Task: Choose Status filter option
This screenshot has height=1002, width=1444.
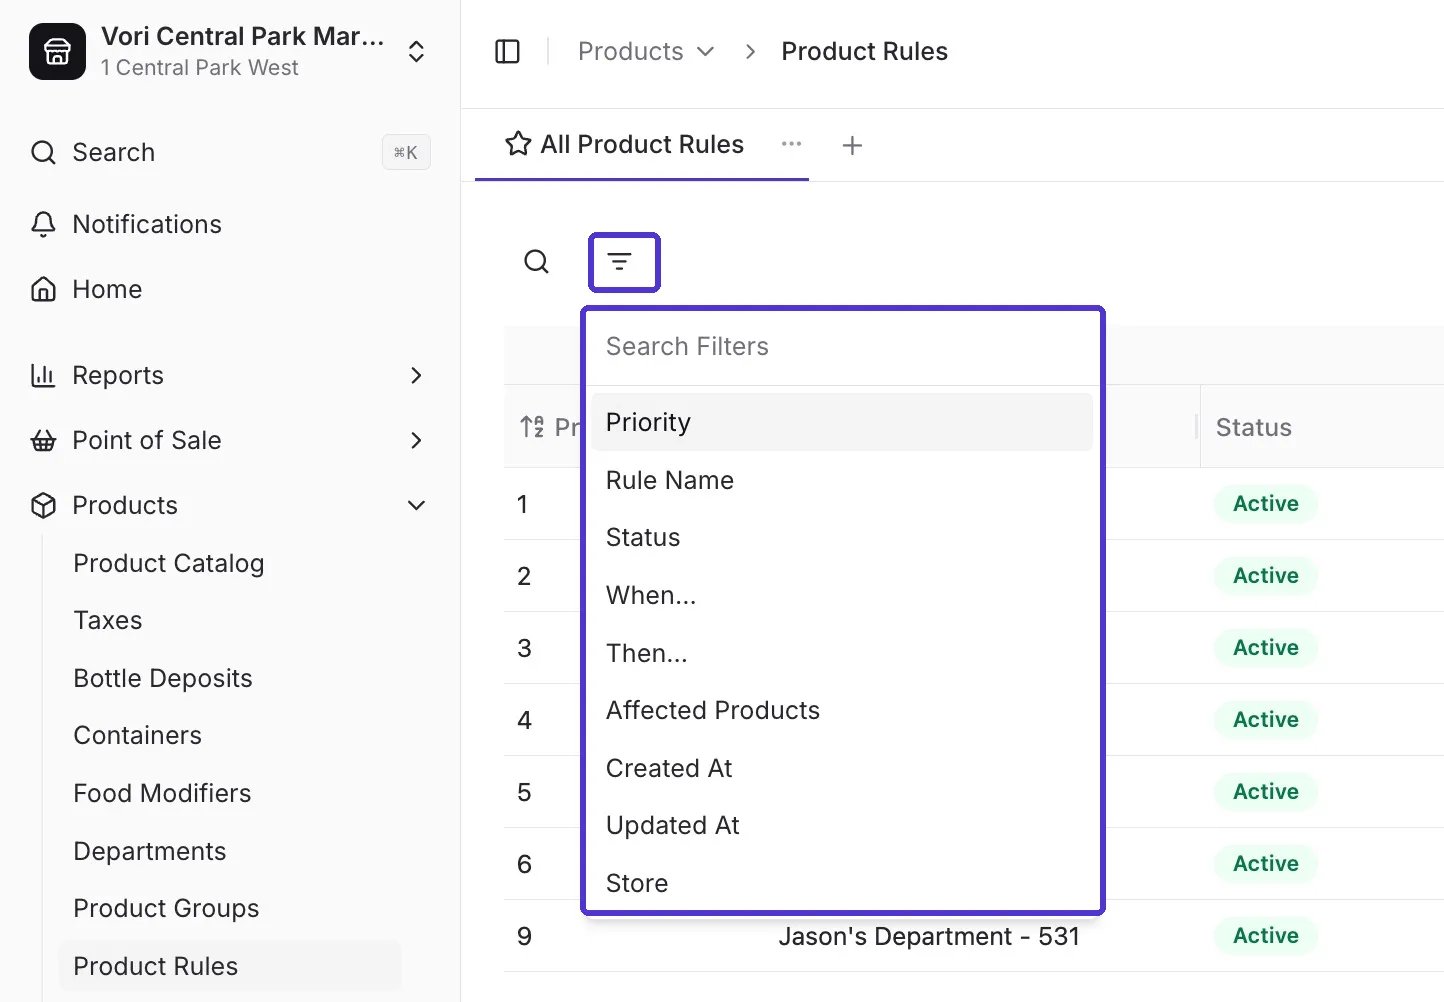Action: (842, 537)
